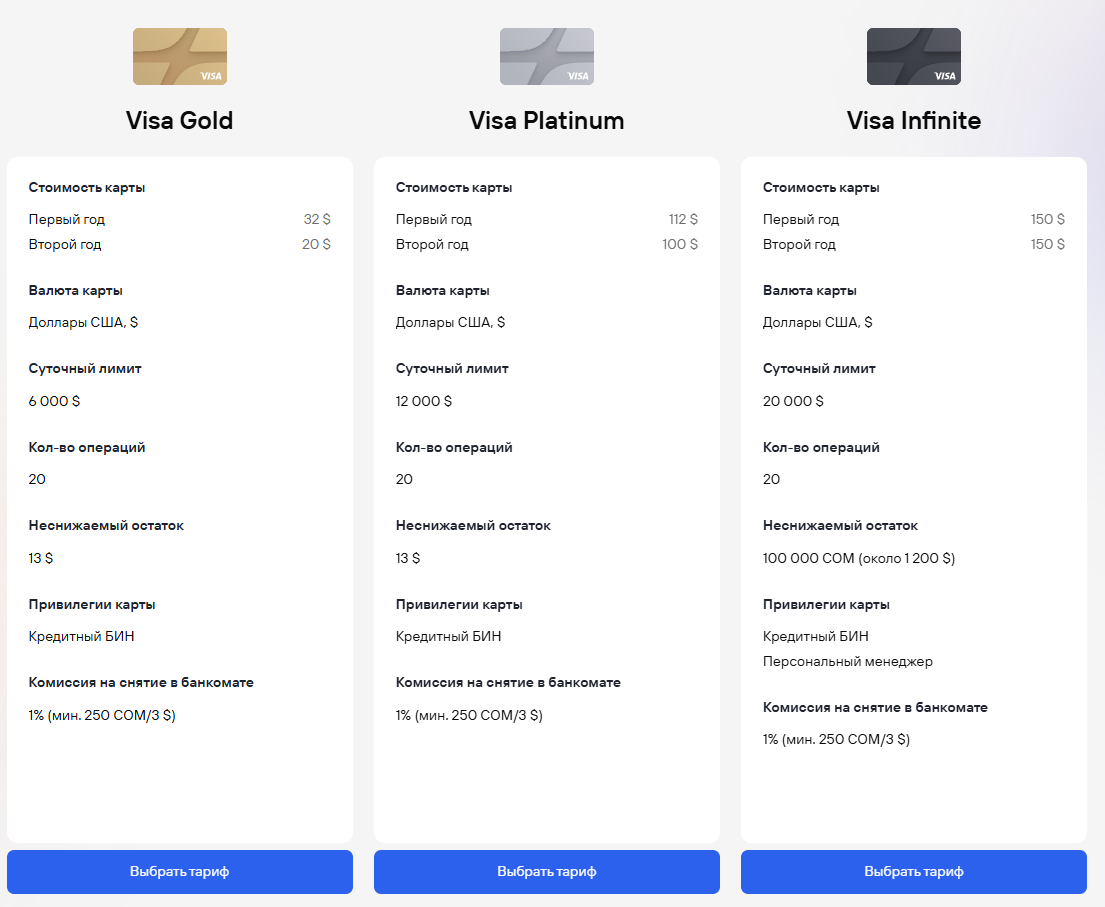1105x907 pixels.
Task: Click the 12 000 $ daily limit value
Action: click(x=424, y=401)
